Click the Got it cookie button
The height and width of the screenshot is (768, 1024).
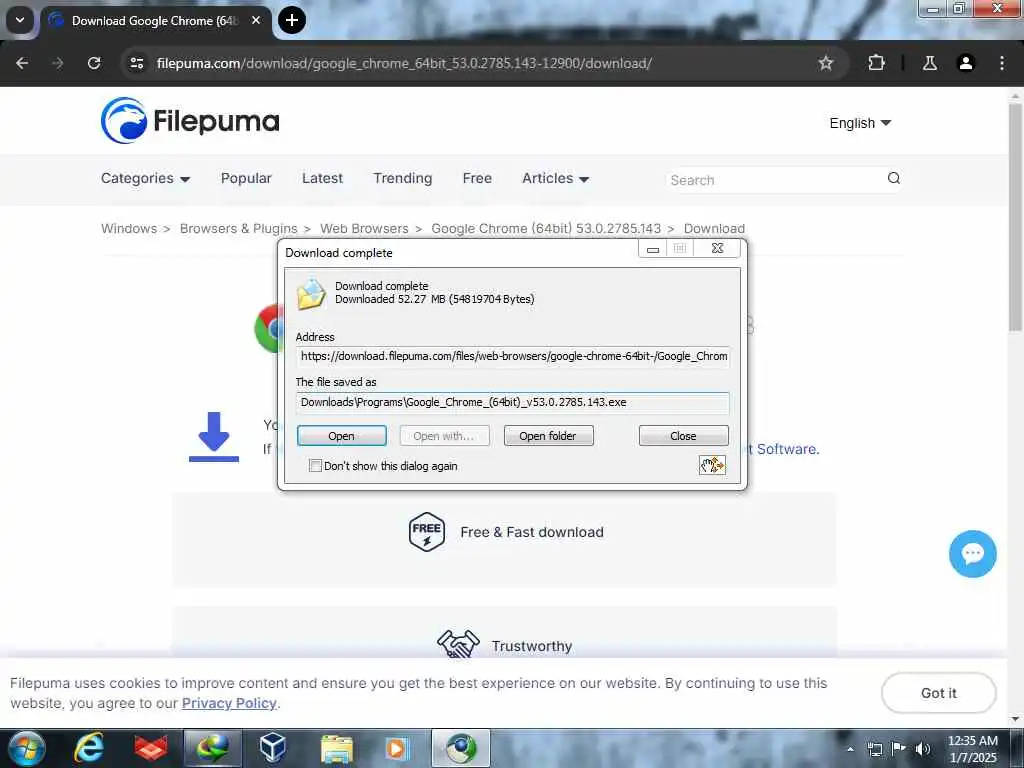click(938, 693)
